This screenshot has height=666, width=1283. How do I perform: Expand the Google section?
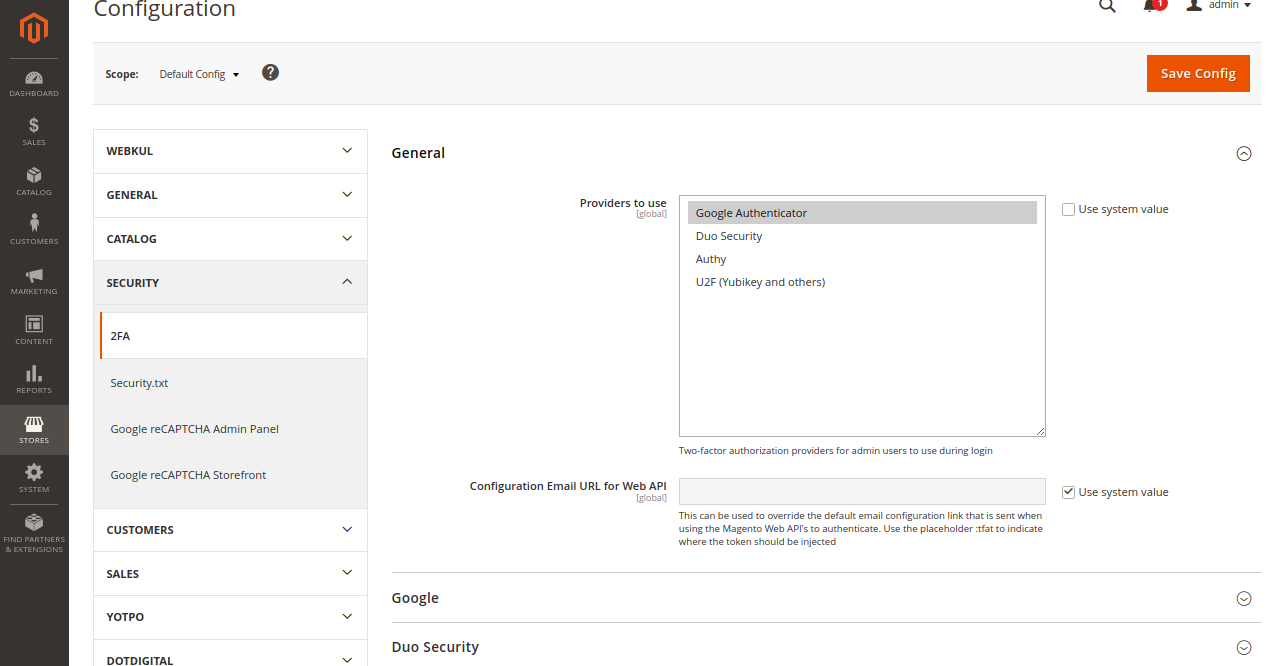[x=1244, y=598]
